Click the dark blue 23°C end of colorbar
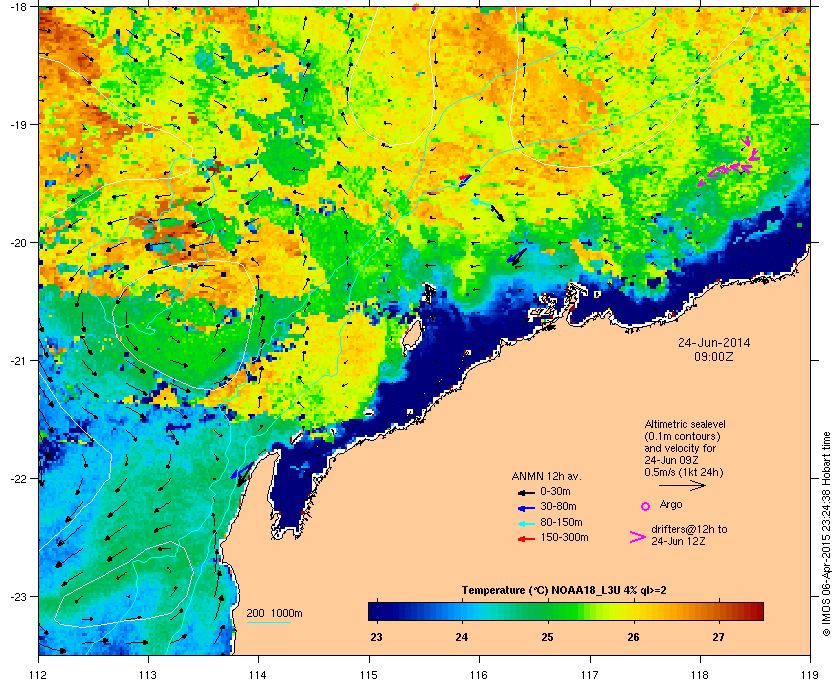This screenshot has height=680, width=840. 376,611
